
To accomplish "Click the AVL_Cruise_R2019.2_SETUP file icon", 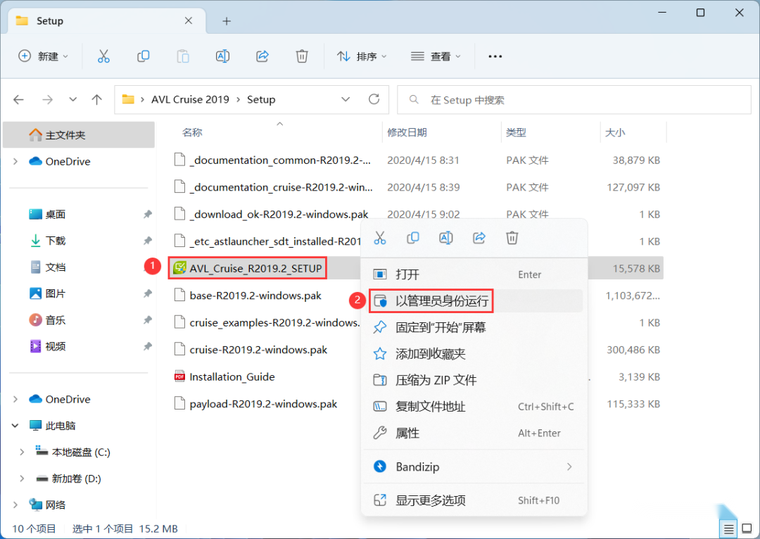I will 180,268.
